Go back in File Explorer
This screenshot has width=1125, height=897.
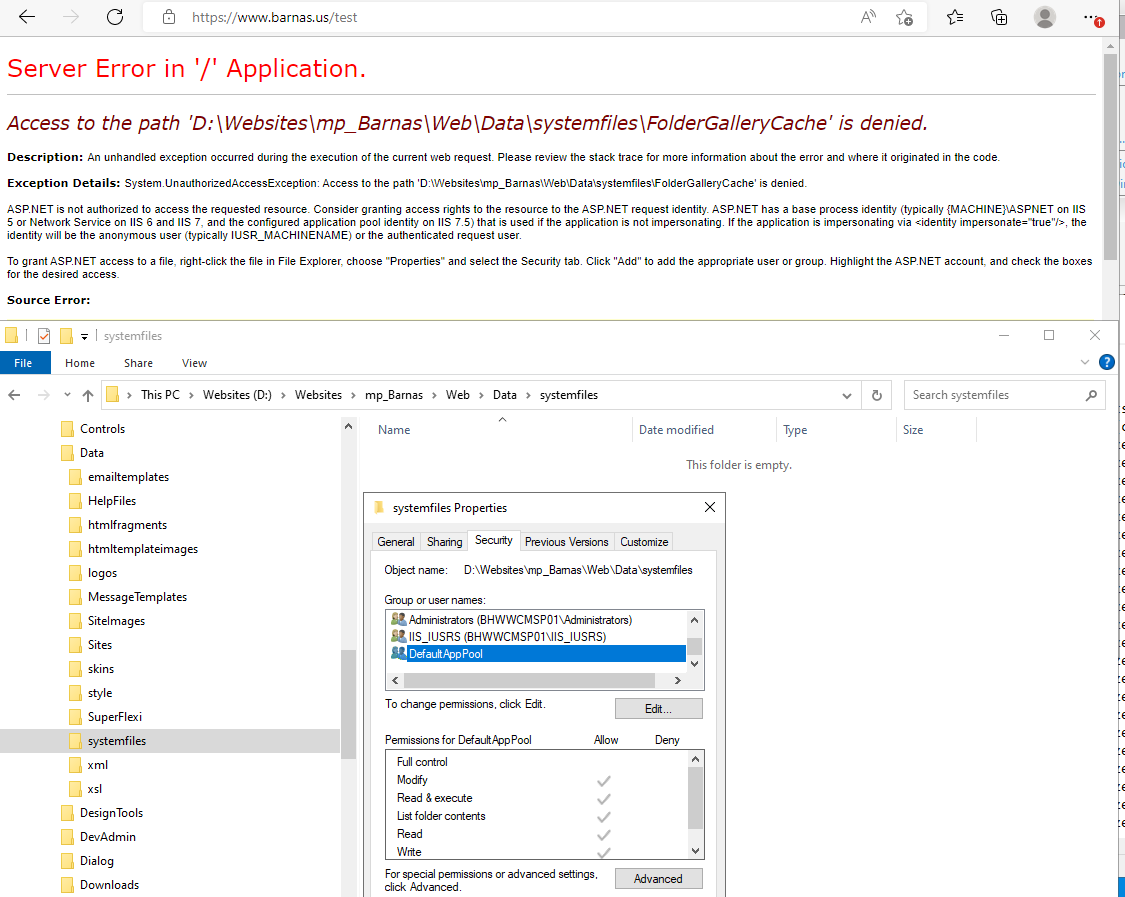pos(14,395)
